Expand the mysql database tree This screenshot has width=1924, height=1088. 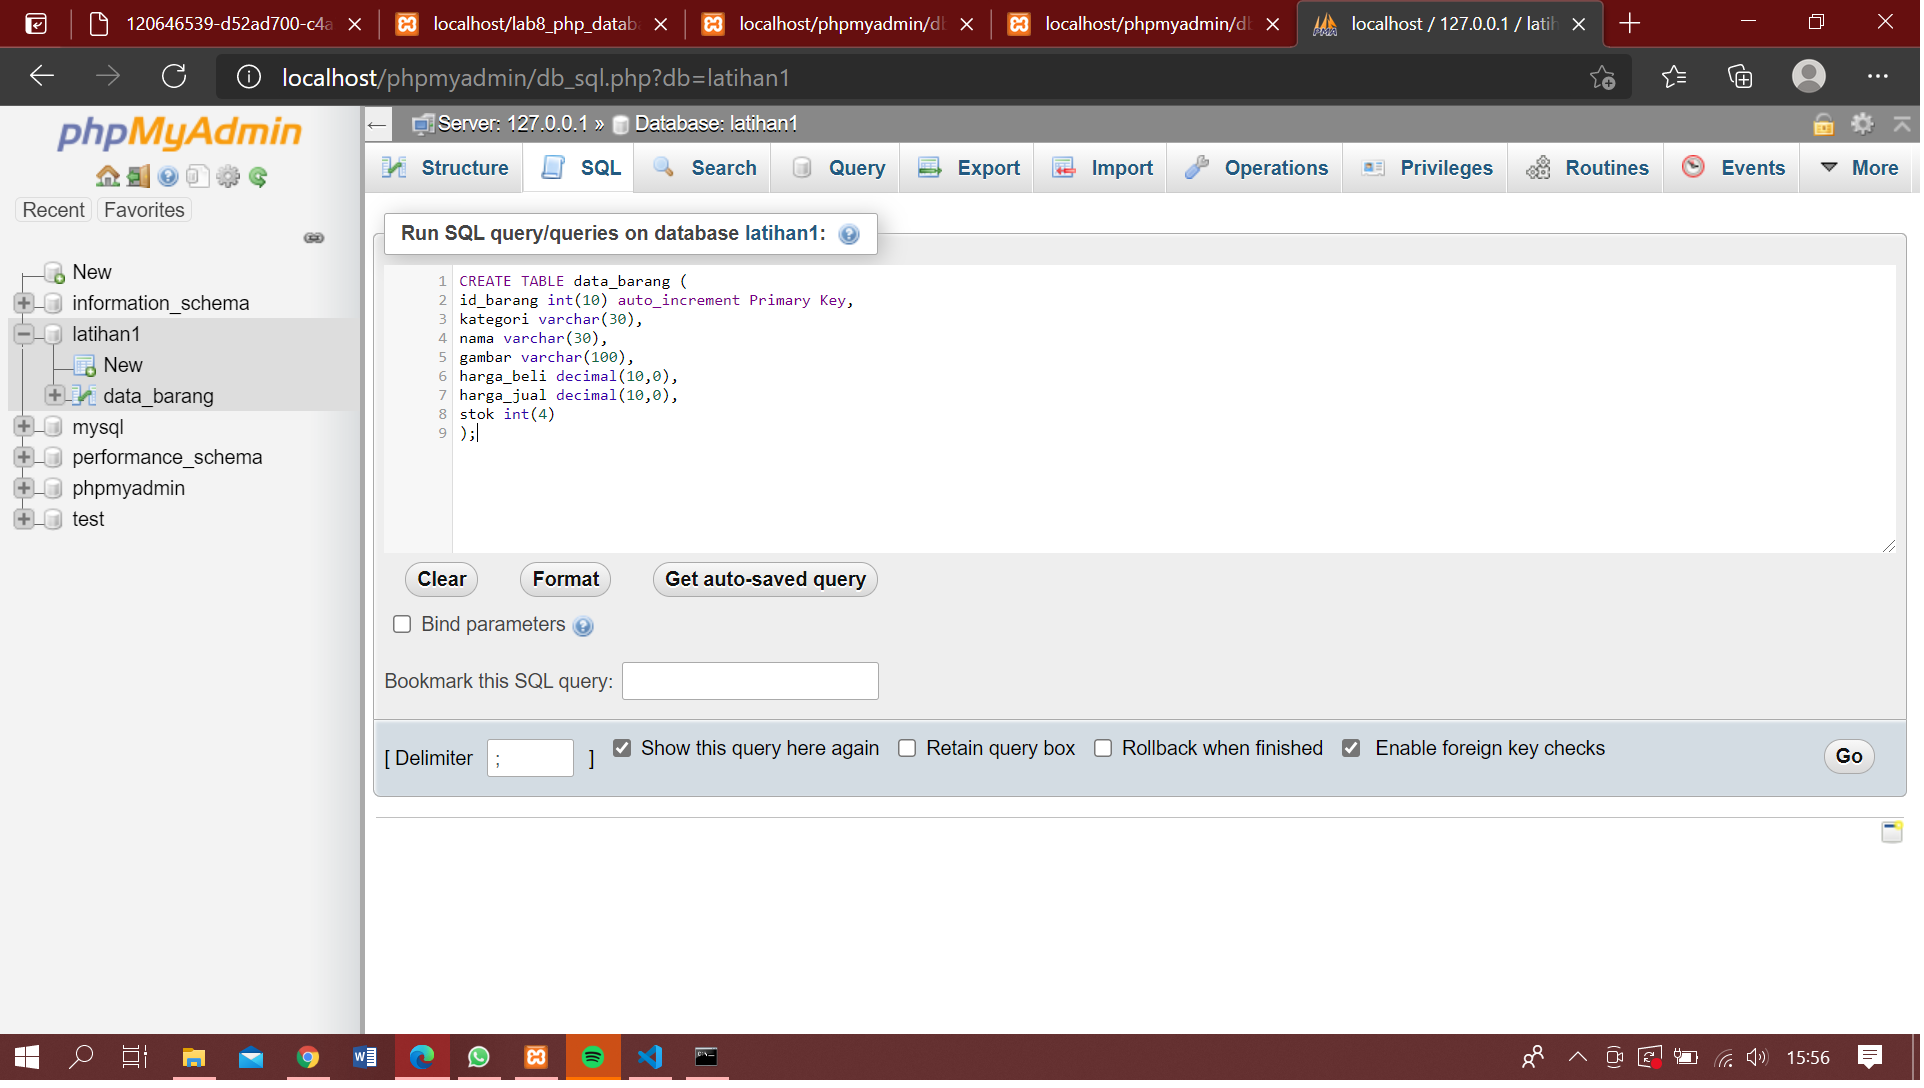[x=22, y=426]
